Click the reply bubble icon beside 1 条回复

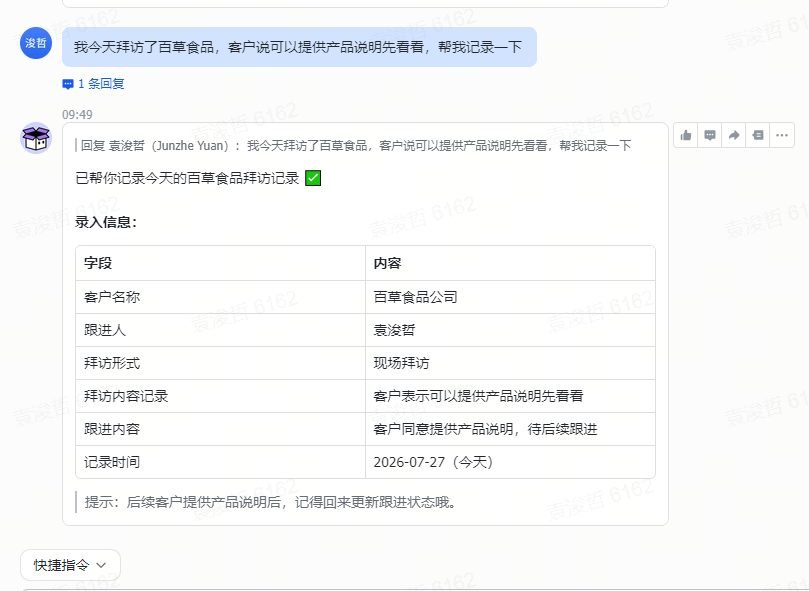(68, 84)
